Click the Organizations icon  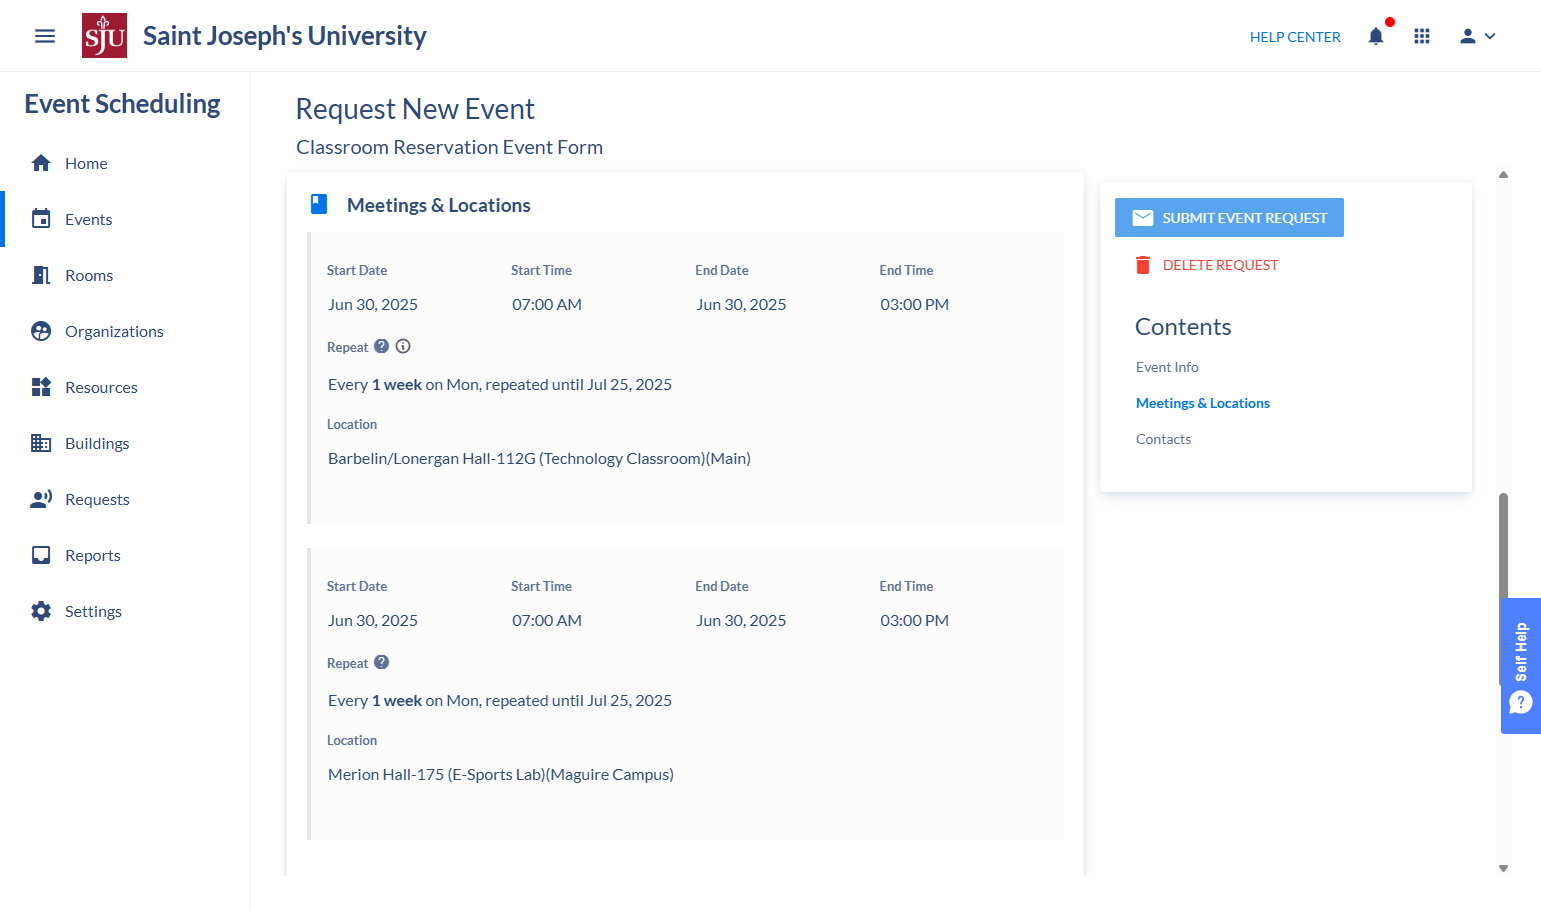click(x=41, y=331)
